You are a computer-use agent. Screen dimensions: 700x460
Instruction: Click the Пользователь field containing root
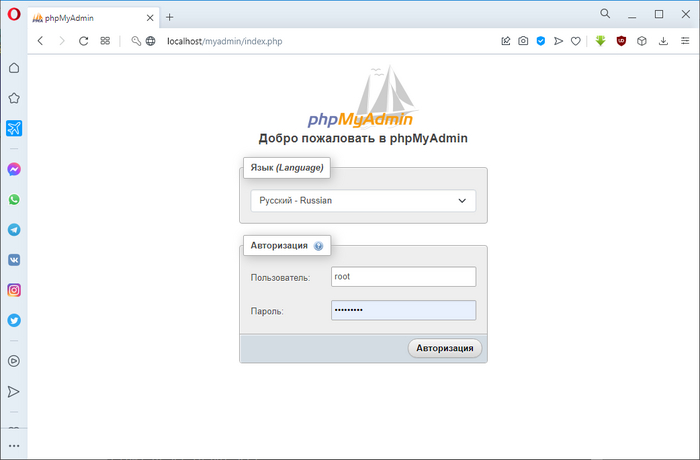(x=404, y=276)
